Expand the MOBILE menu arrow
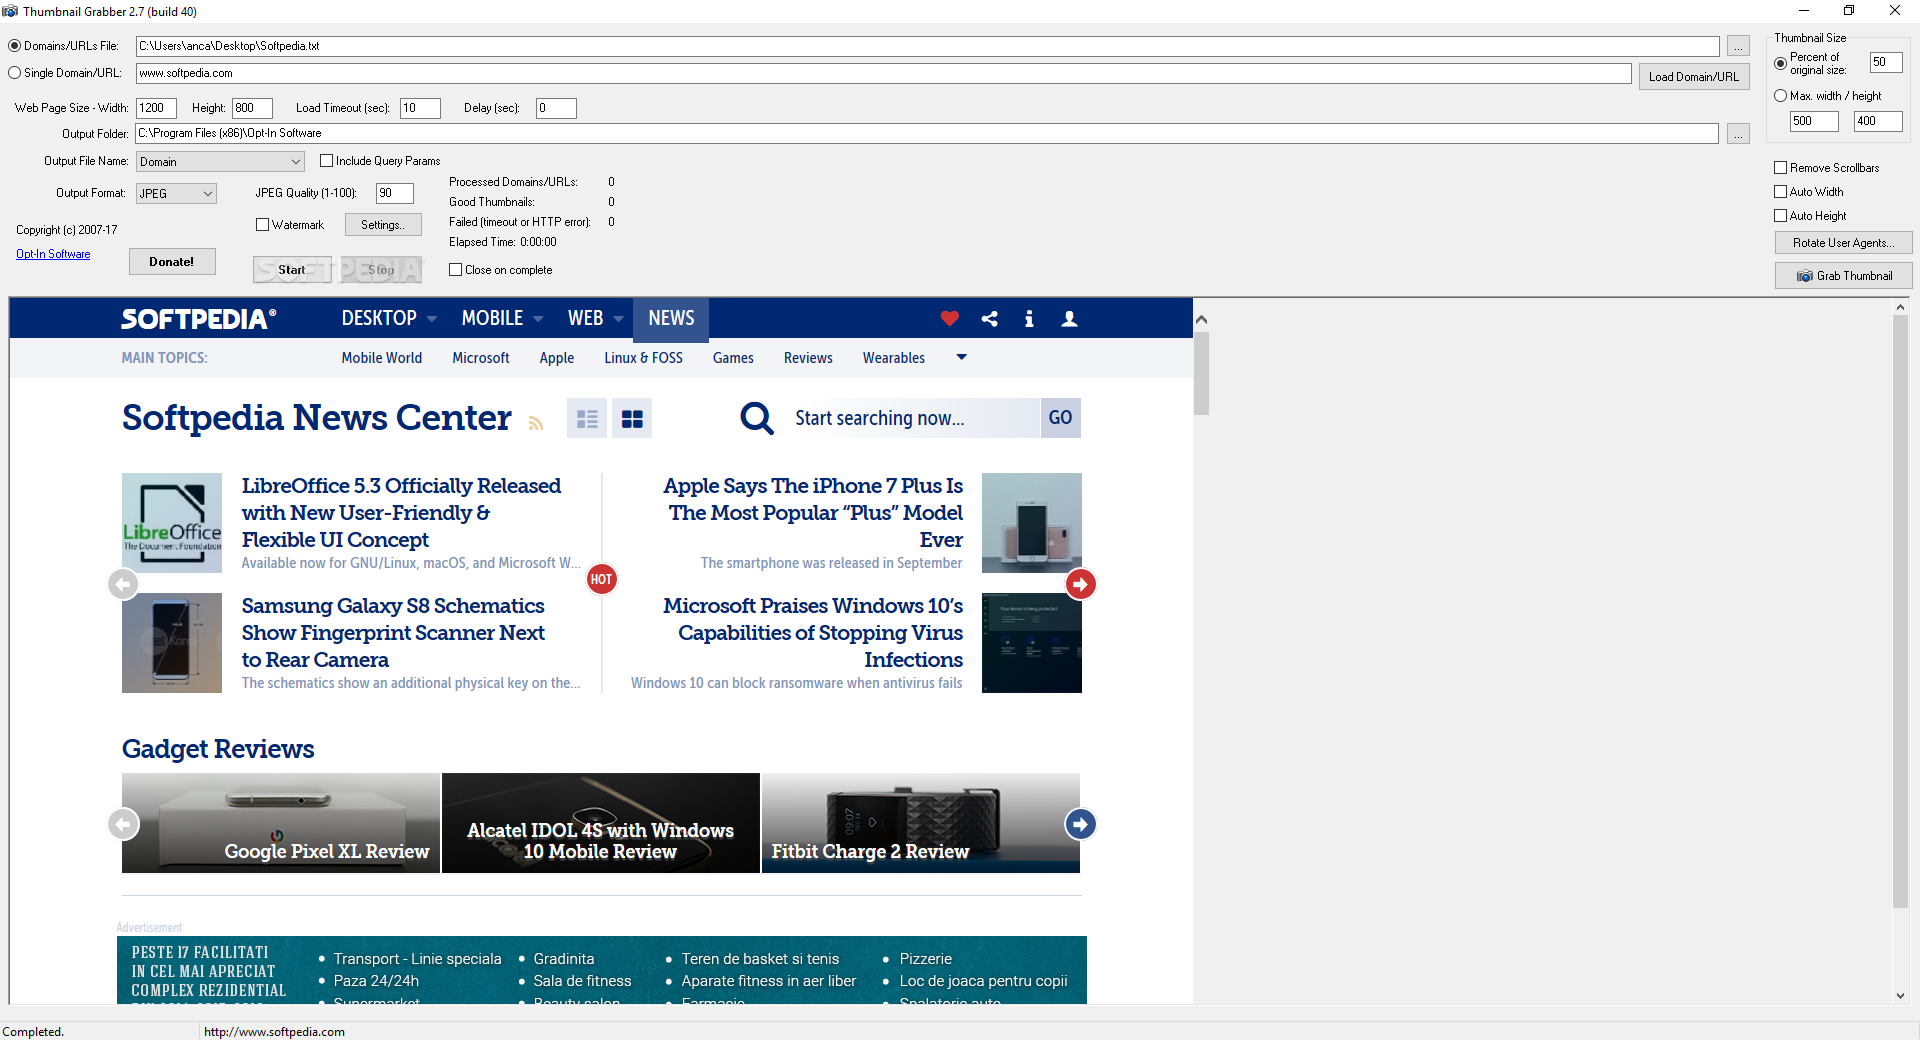Screen dimensions: 1920x1040 [538, 319]
